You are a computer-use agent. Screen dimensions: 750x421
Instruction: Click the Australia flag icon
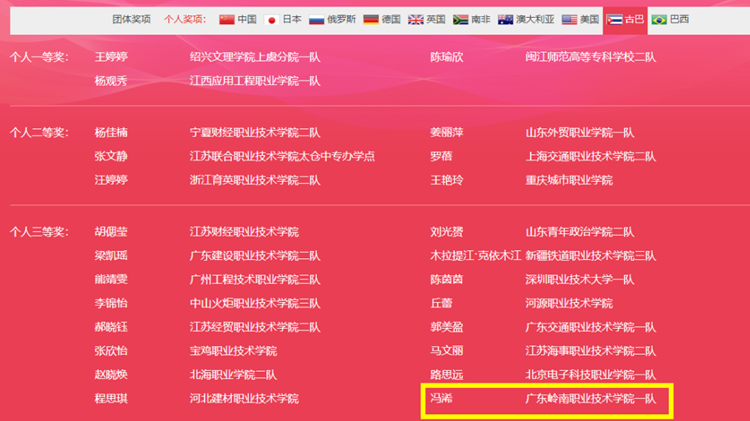(505, 19)
